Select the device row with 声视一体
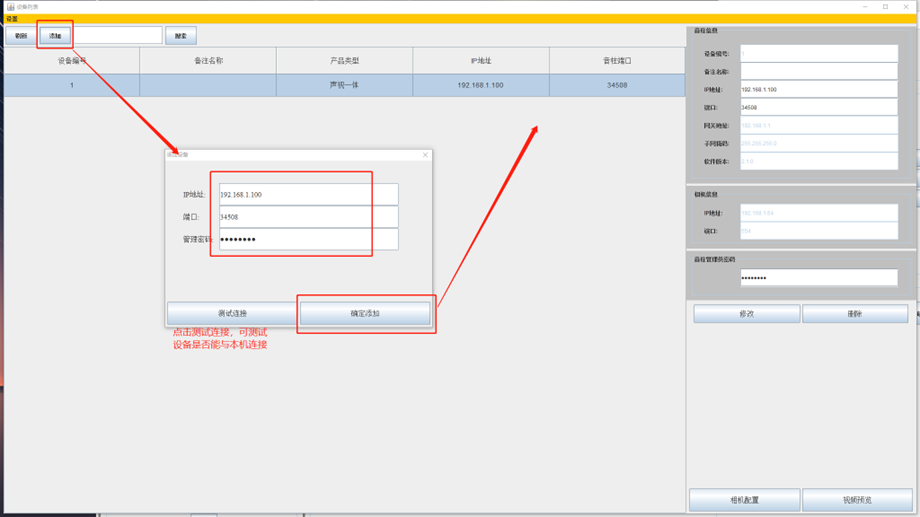Image resolution: width=920 pixels, height=517 pixels. (x=344, y=86)
